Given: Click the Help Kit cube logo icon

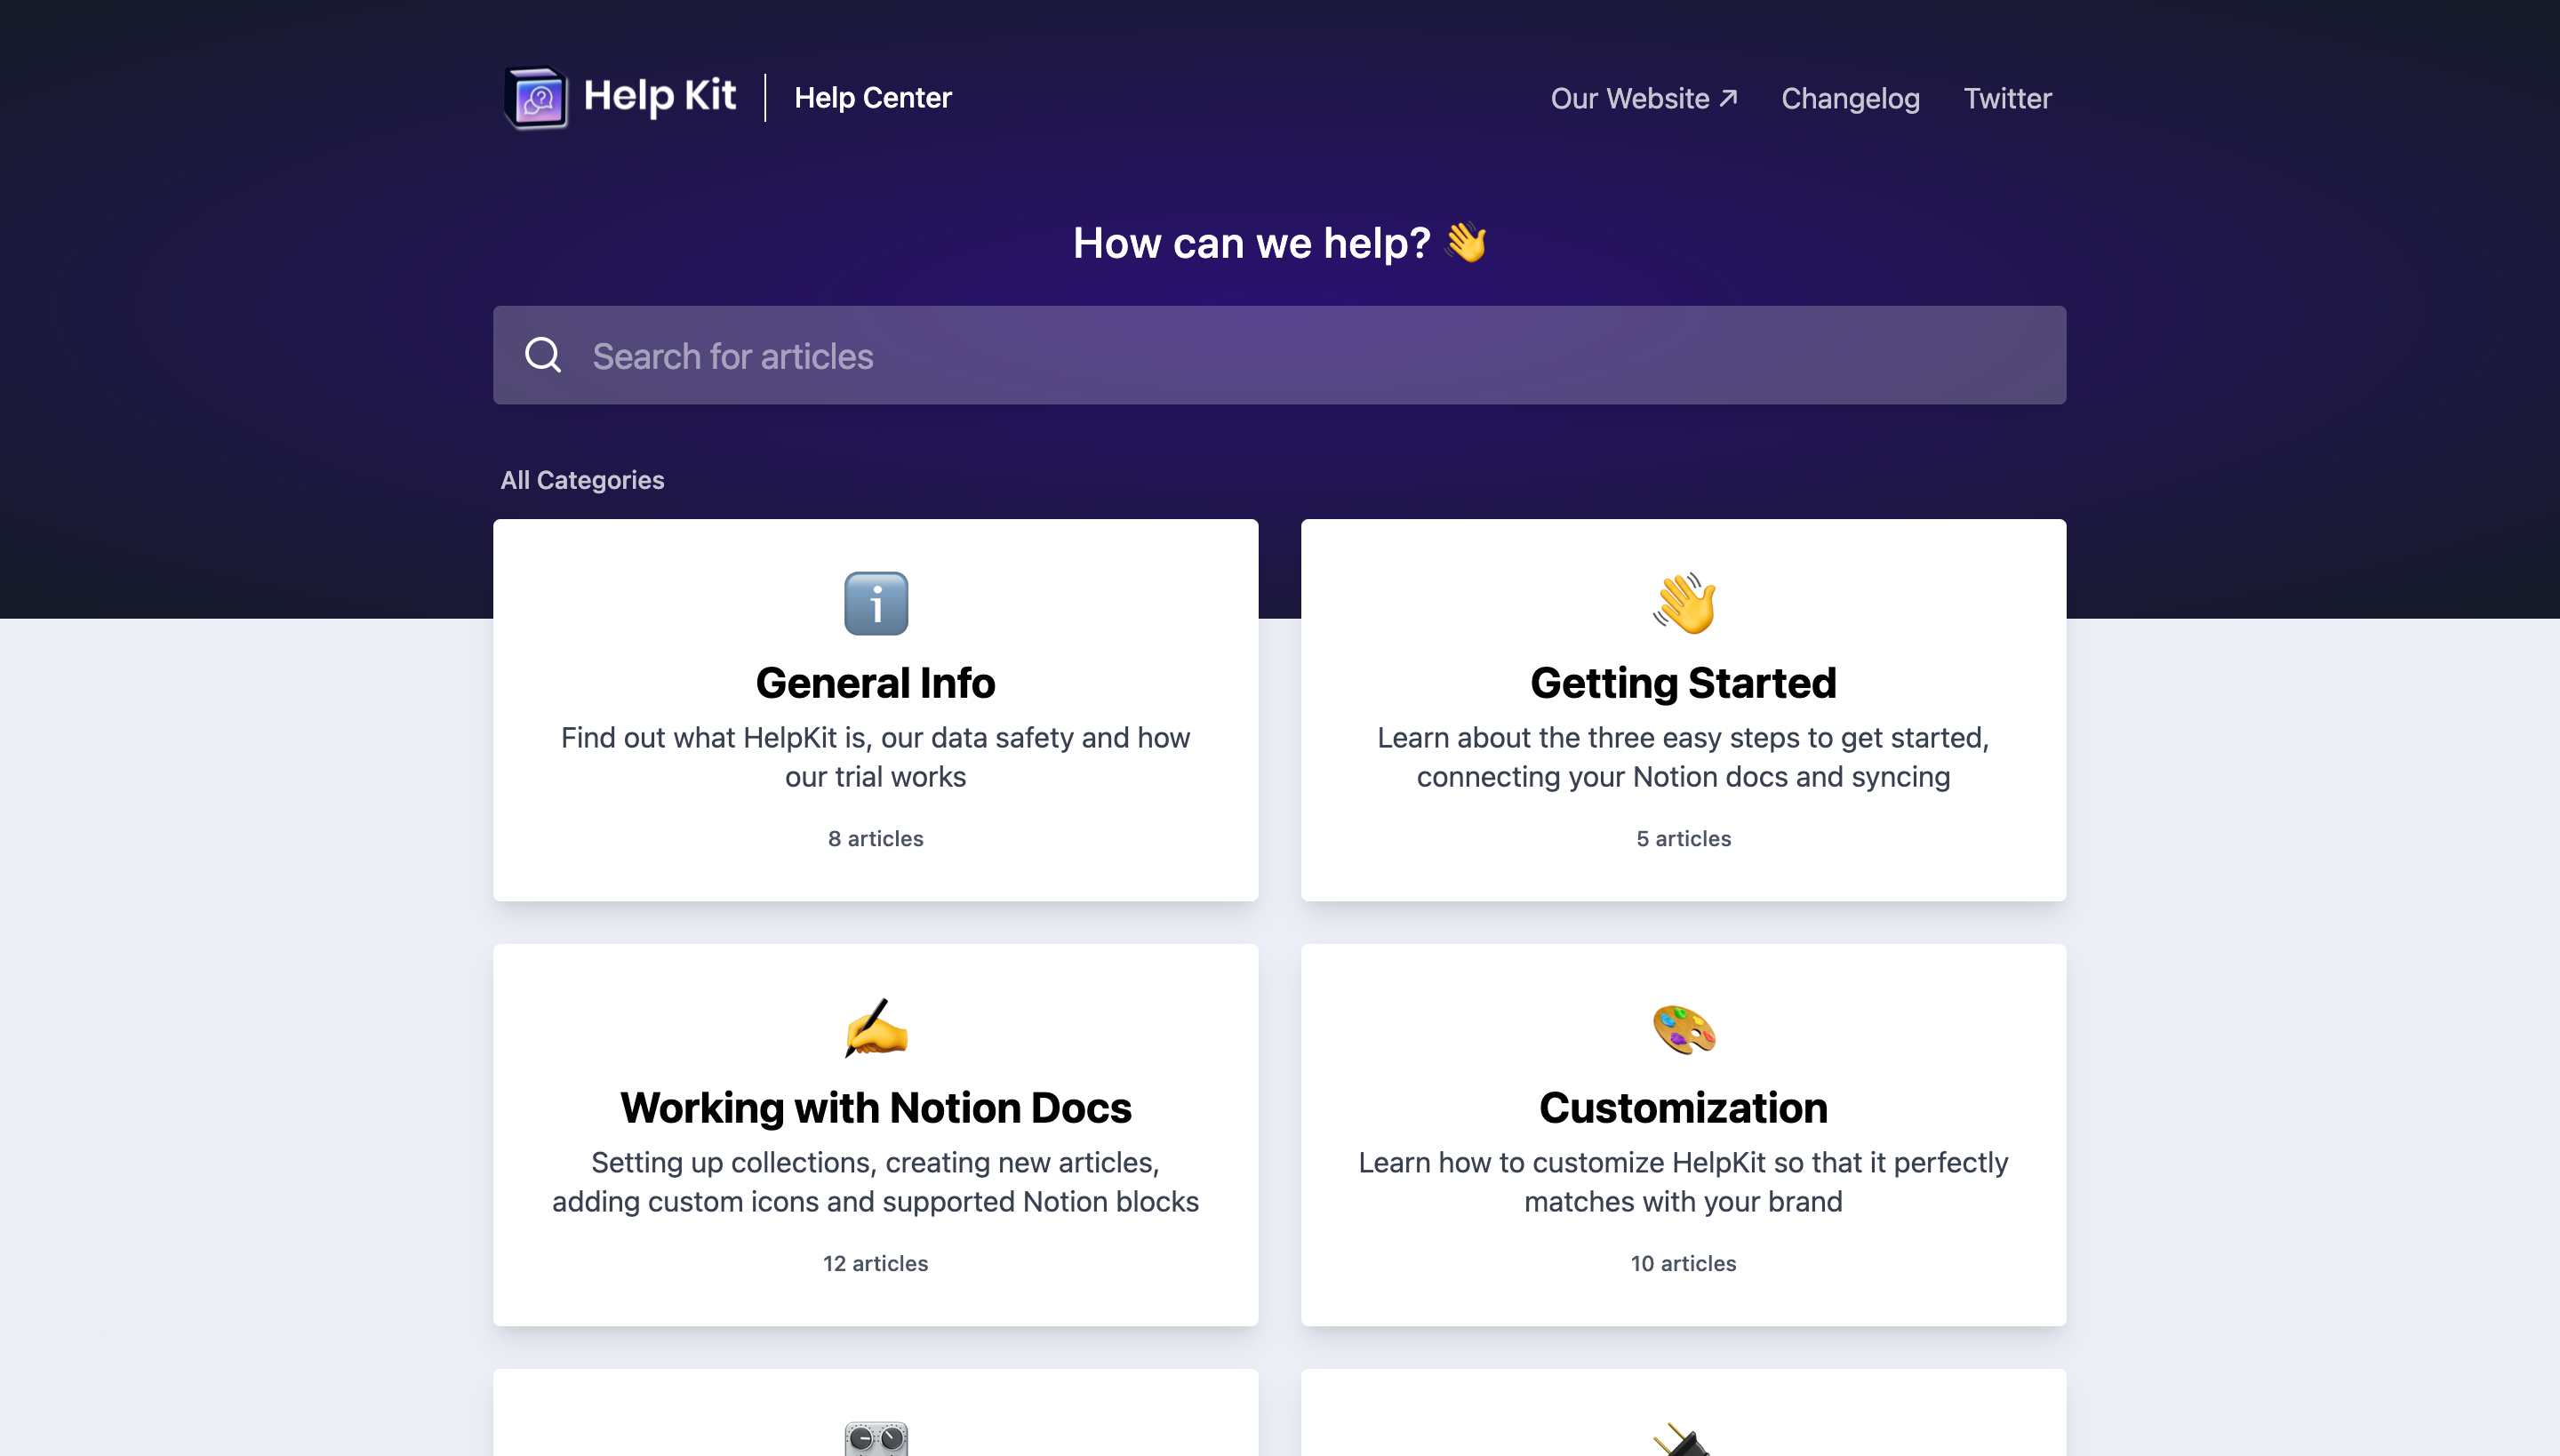Looking at the screenshot, I should (536, 98).
